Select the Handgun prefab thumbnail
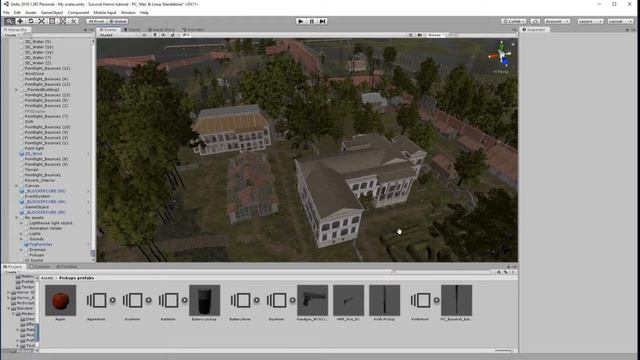This screenshot has height=360, width=640. [313, 300]
